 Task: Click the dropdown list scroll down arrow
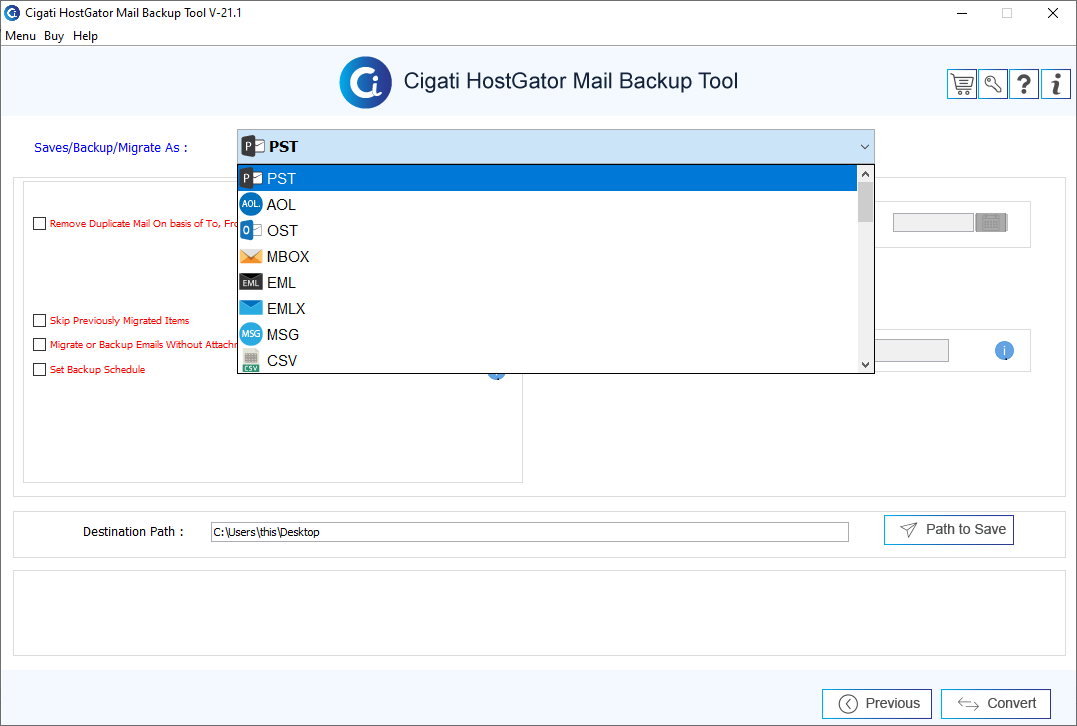coord(865,365)
